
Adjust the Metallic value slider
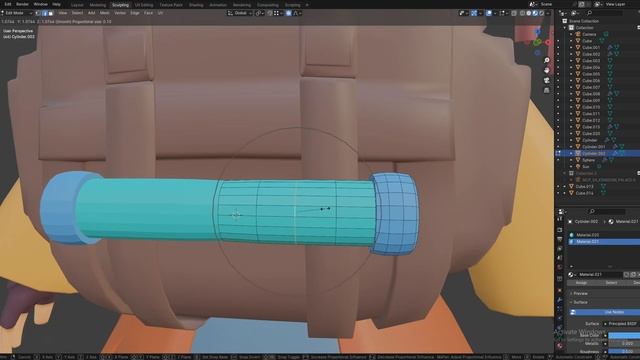point(624,344)
